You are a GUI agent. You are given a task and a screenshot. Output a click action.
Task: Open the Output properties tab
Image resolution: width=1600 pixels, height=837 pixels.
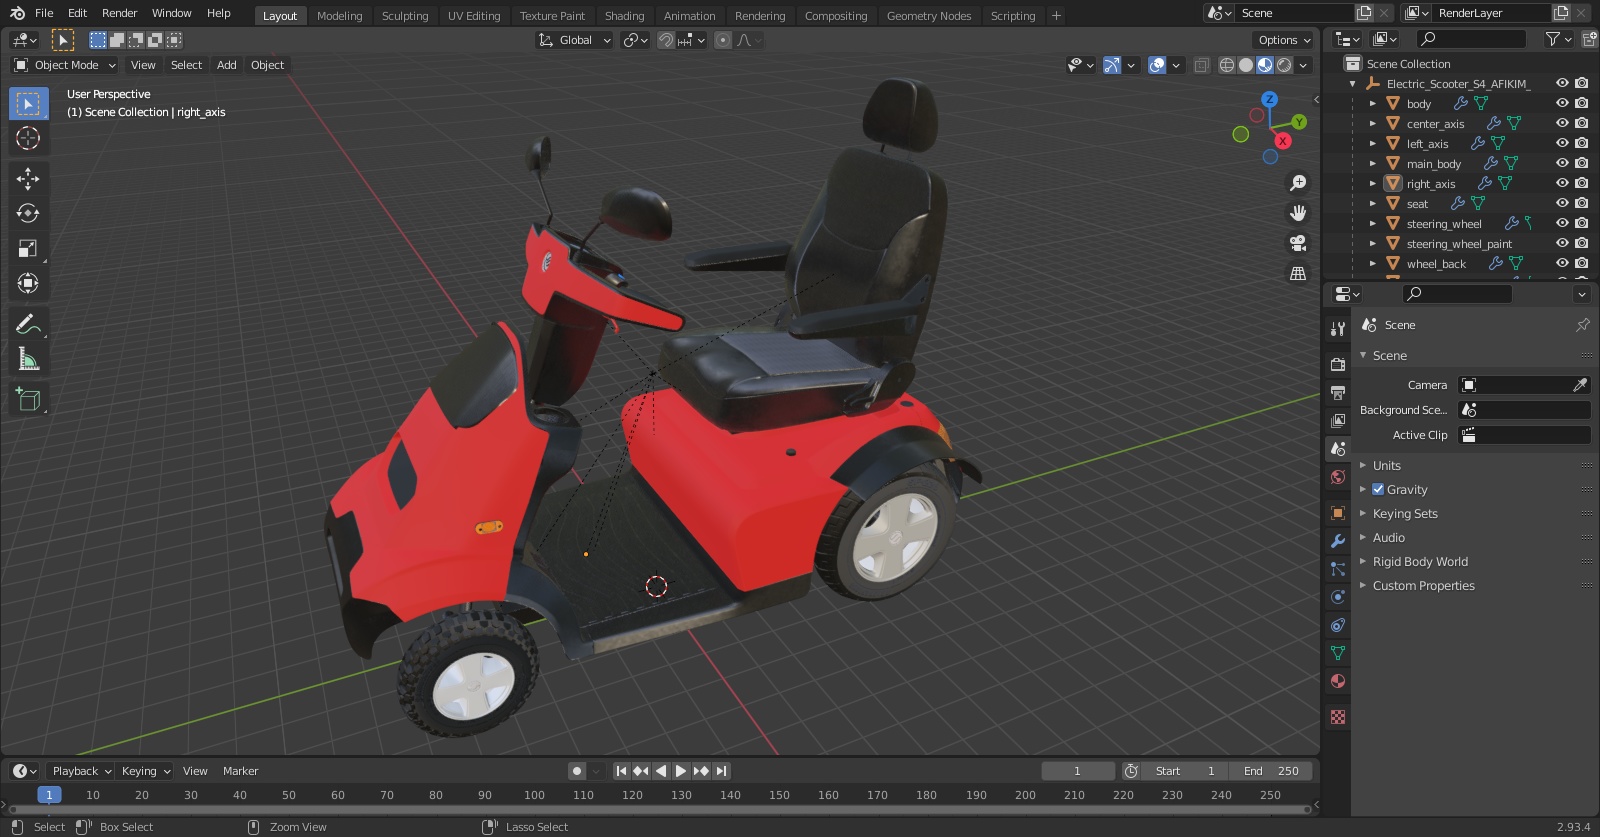coord(1338,393)
